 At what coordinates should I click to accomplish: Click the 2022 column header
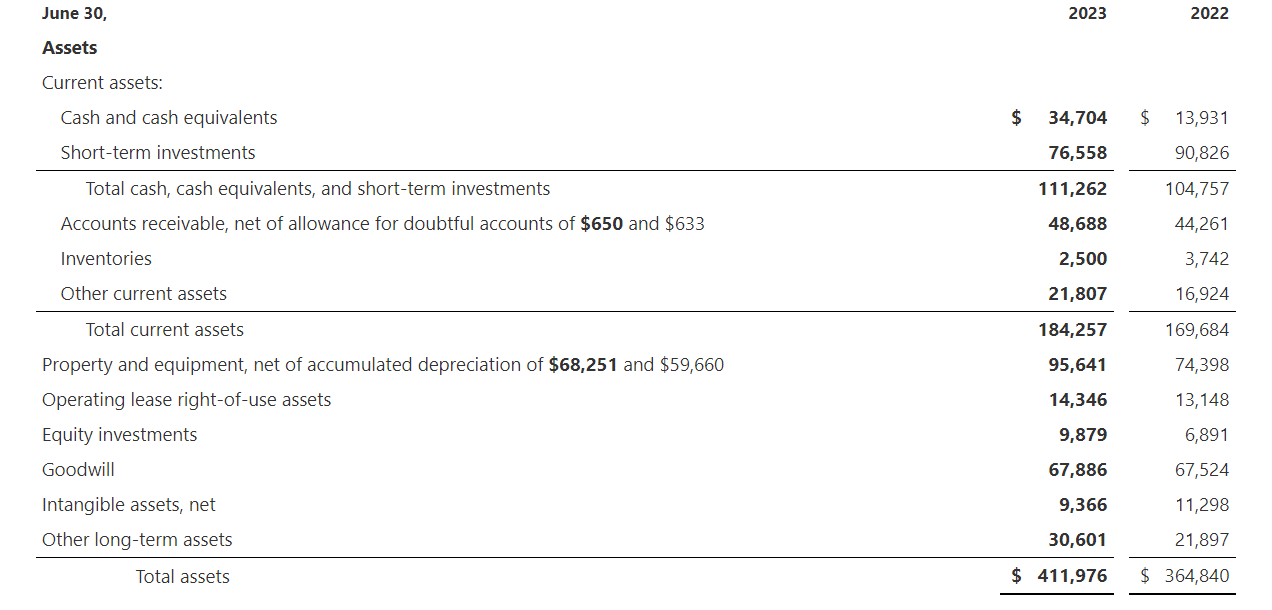pyautogui.click(x=1210, y=13)
